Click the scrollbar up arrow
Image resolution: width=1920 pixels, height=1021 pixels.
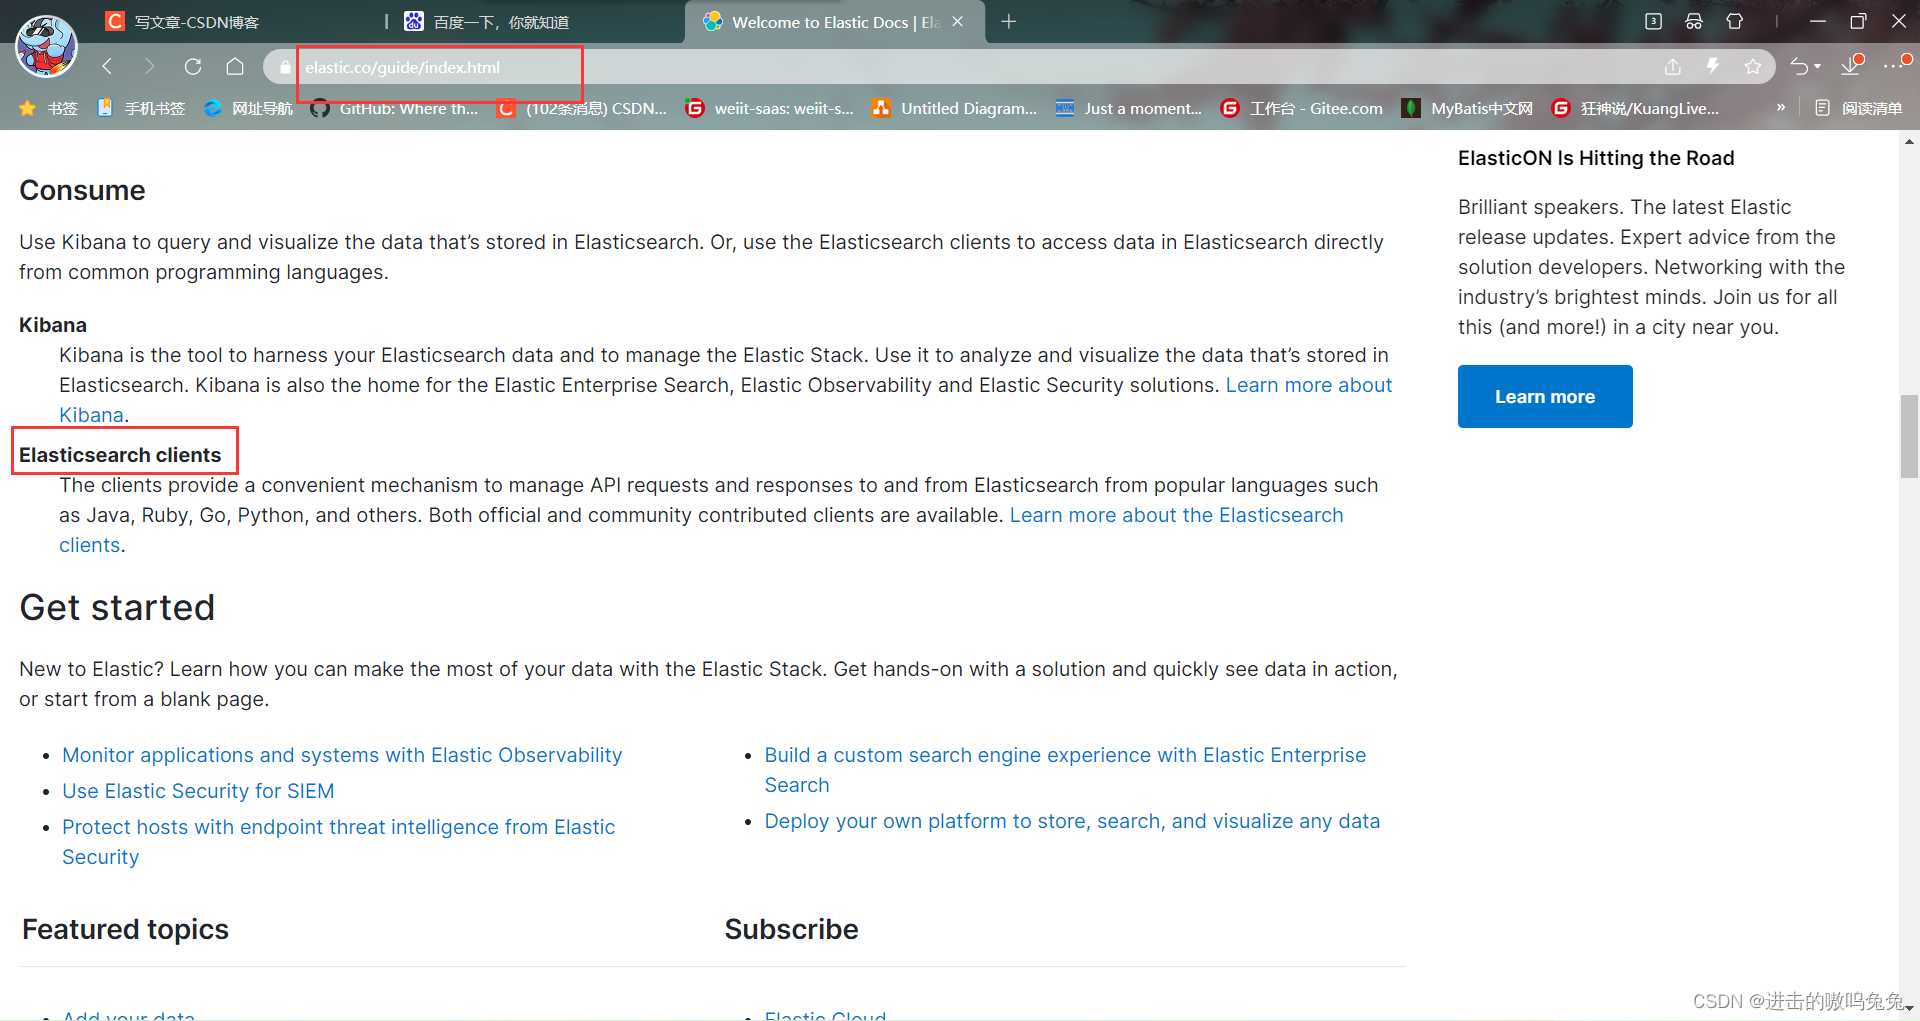click(1909, 142)
